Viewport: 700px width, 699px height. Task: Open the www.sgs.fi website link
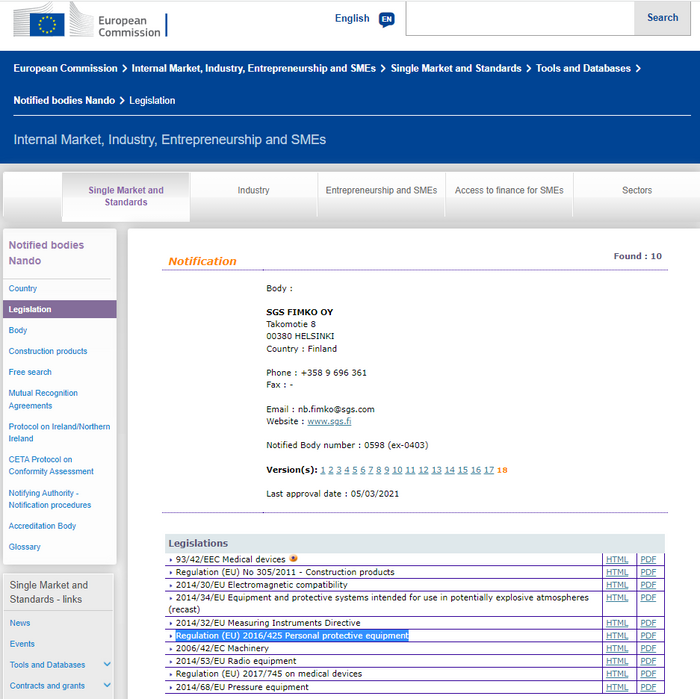[x=328, y=422]
